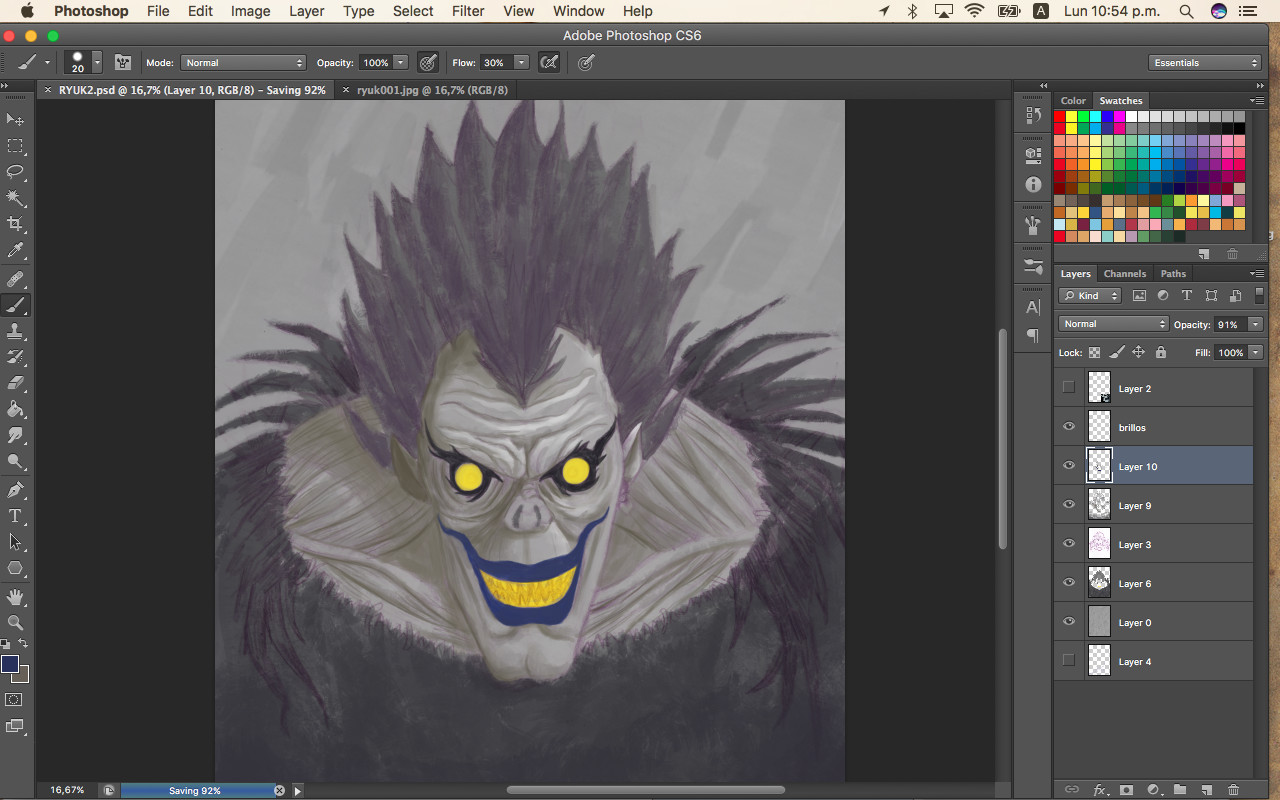Delete the selected layer

1233,790
